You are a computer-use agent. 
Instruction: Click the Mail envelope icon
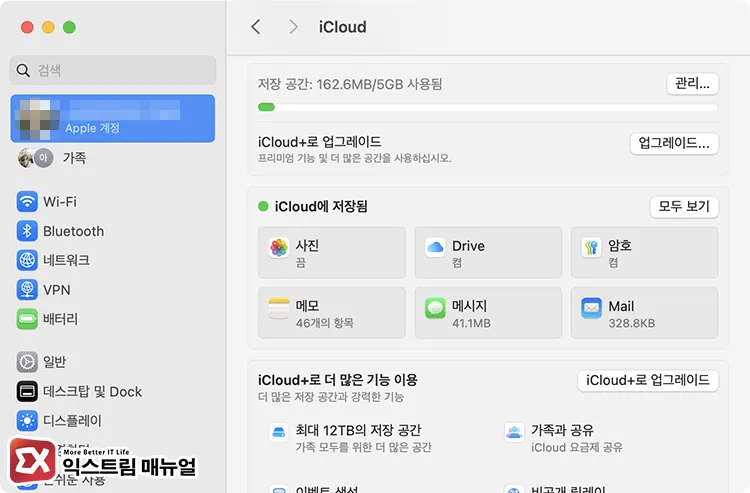pyautogui.click(x=592, y=308)
